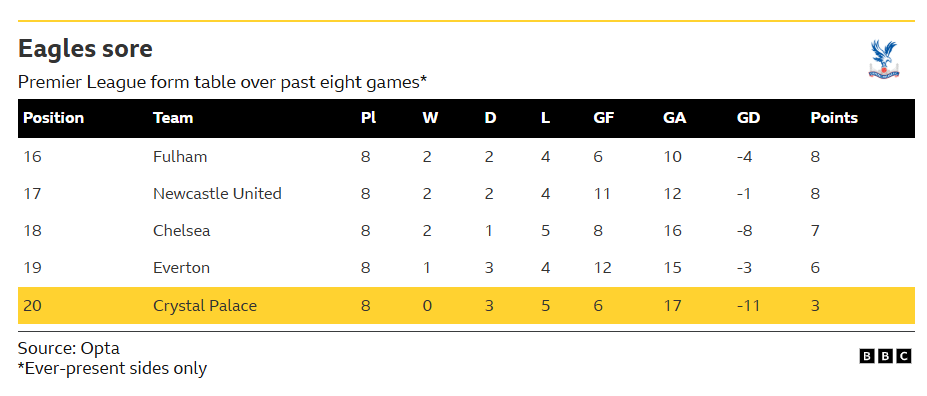Select the Team column header
The image size is (927, 396).
pos(173,118)
